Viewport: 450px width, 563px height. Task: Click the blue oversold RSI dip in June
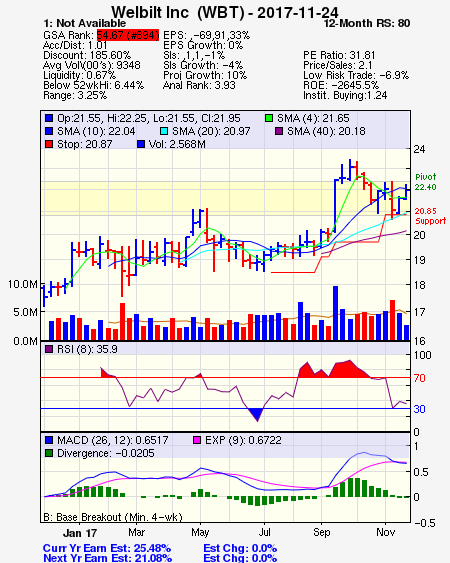(x=256, y=414)
